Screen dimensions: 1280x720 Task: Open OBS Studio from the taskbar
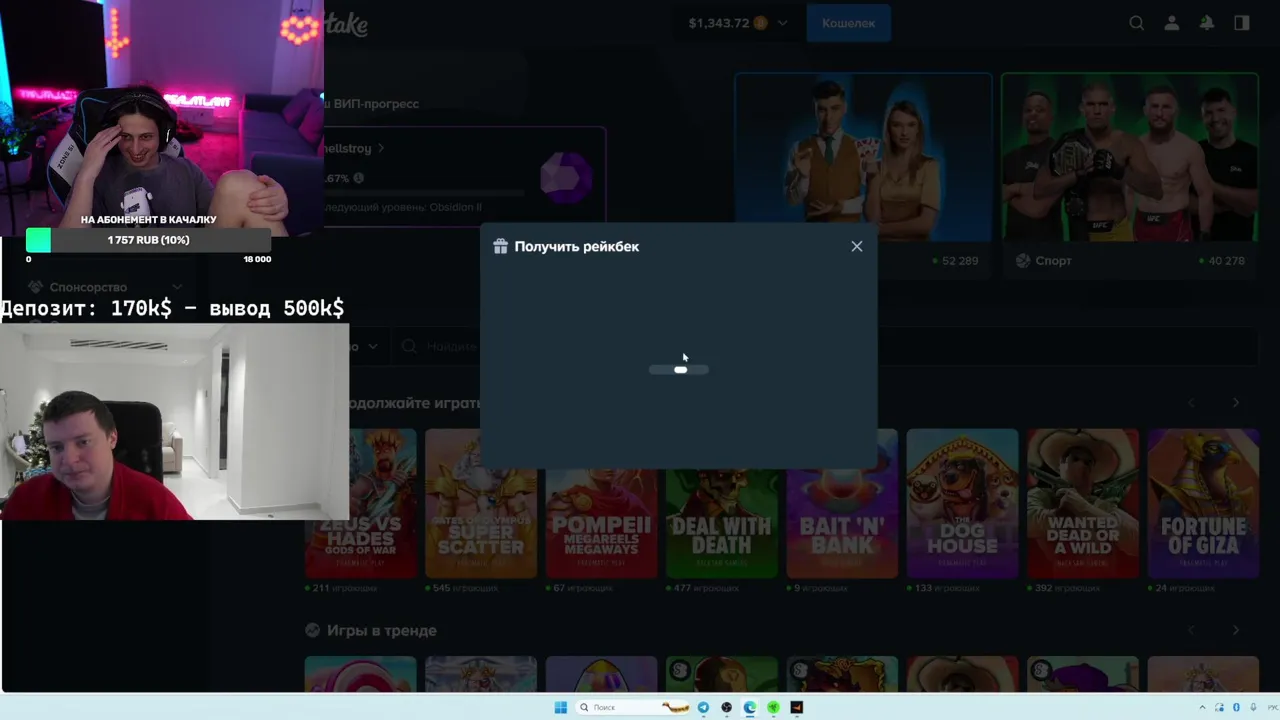click(x=727, y=707)
